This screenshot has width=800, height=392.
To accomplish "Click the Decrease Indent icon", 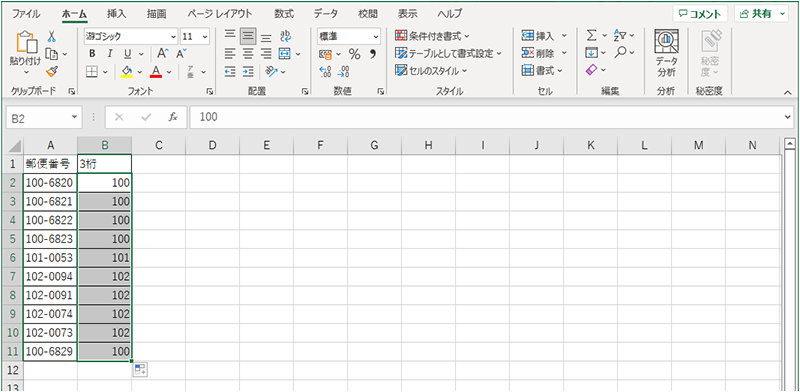I will pyautogui.click(x=231, y=71).
